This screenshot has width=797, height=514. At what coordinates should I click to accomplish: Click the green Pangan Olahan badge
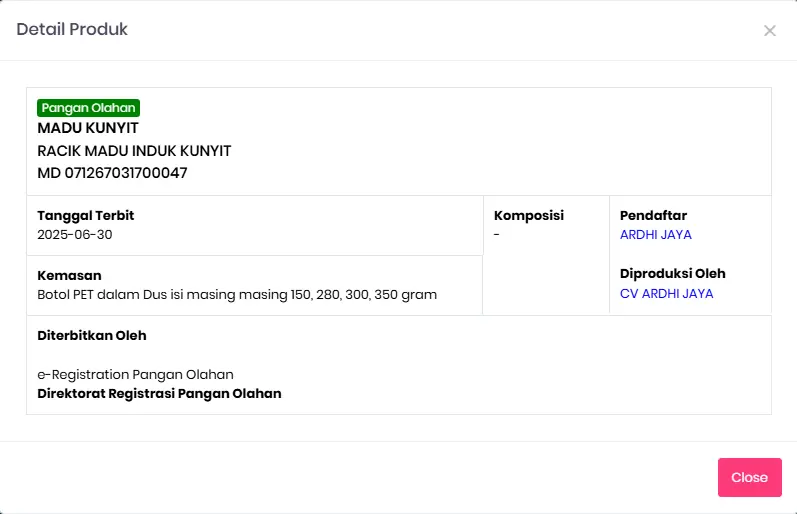[88, 108]
